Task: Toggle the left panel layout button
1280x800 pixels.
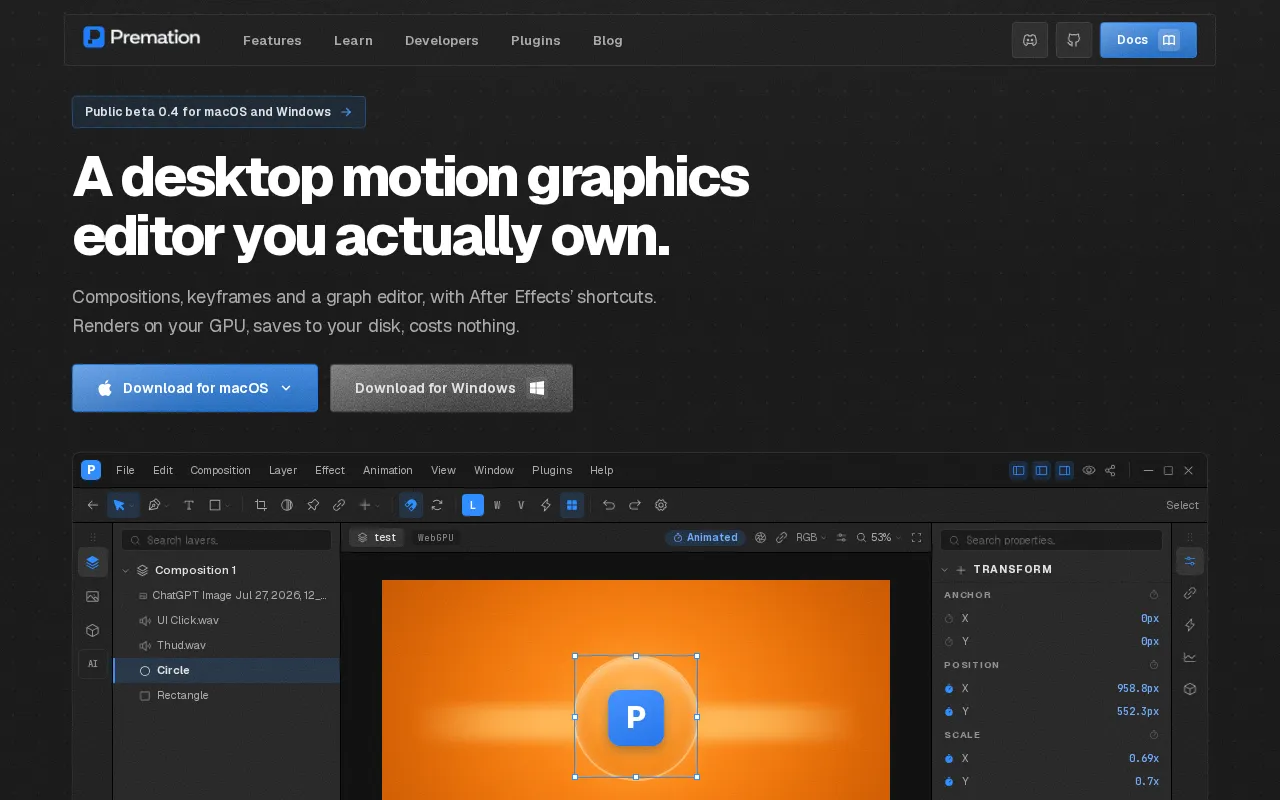Action: pyautogui.click(x=1019, y=470)
